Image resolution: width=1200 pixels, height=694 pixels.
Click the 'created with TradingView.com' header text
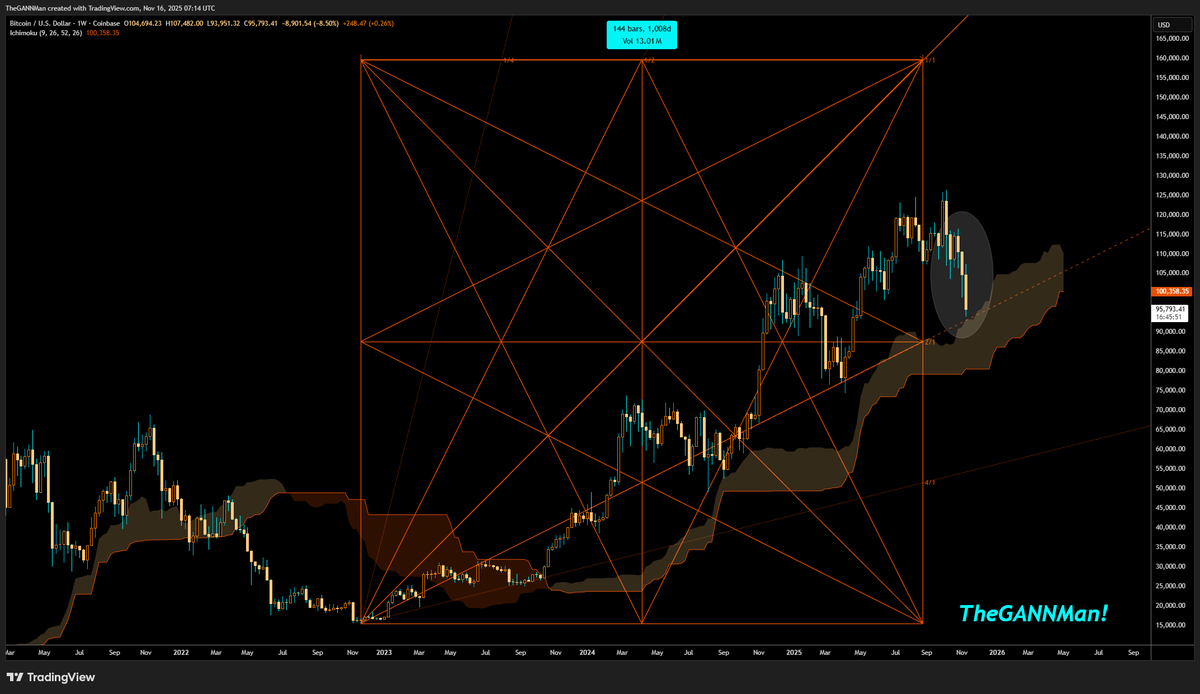point(92,8)
